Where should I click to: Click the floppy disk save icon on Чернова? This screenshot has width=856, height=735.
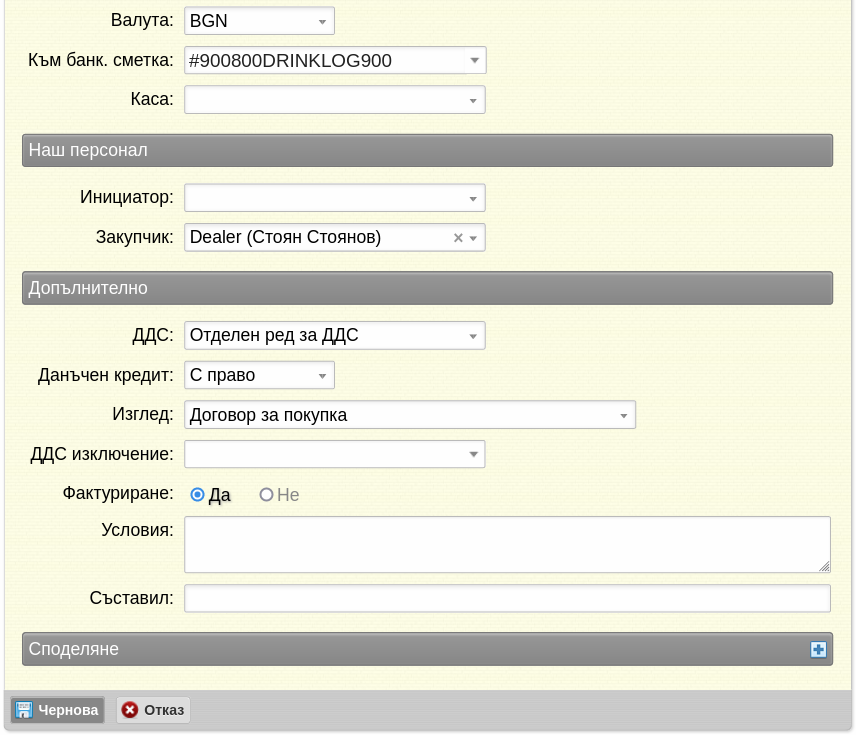(x=23, y=710)
